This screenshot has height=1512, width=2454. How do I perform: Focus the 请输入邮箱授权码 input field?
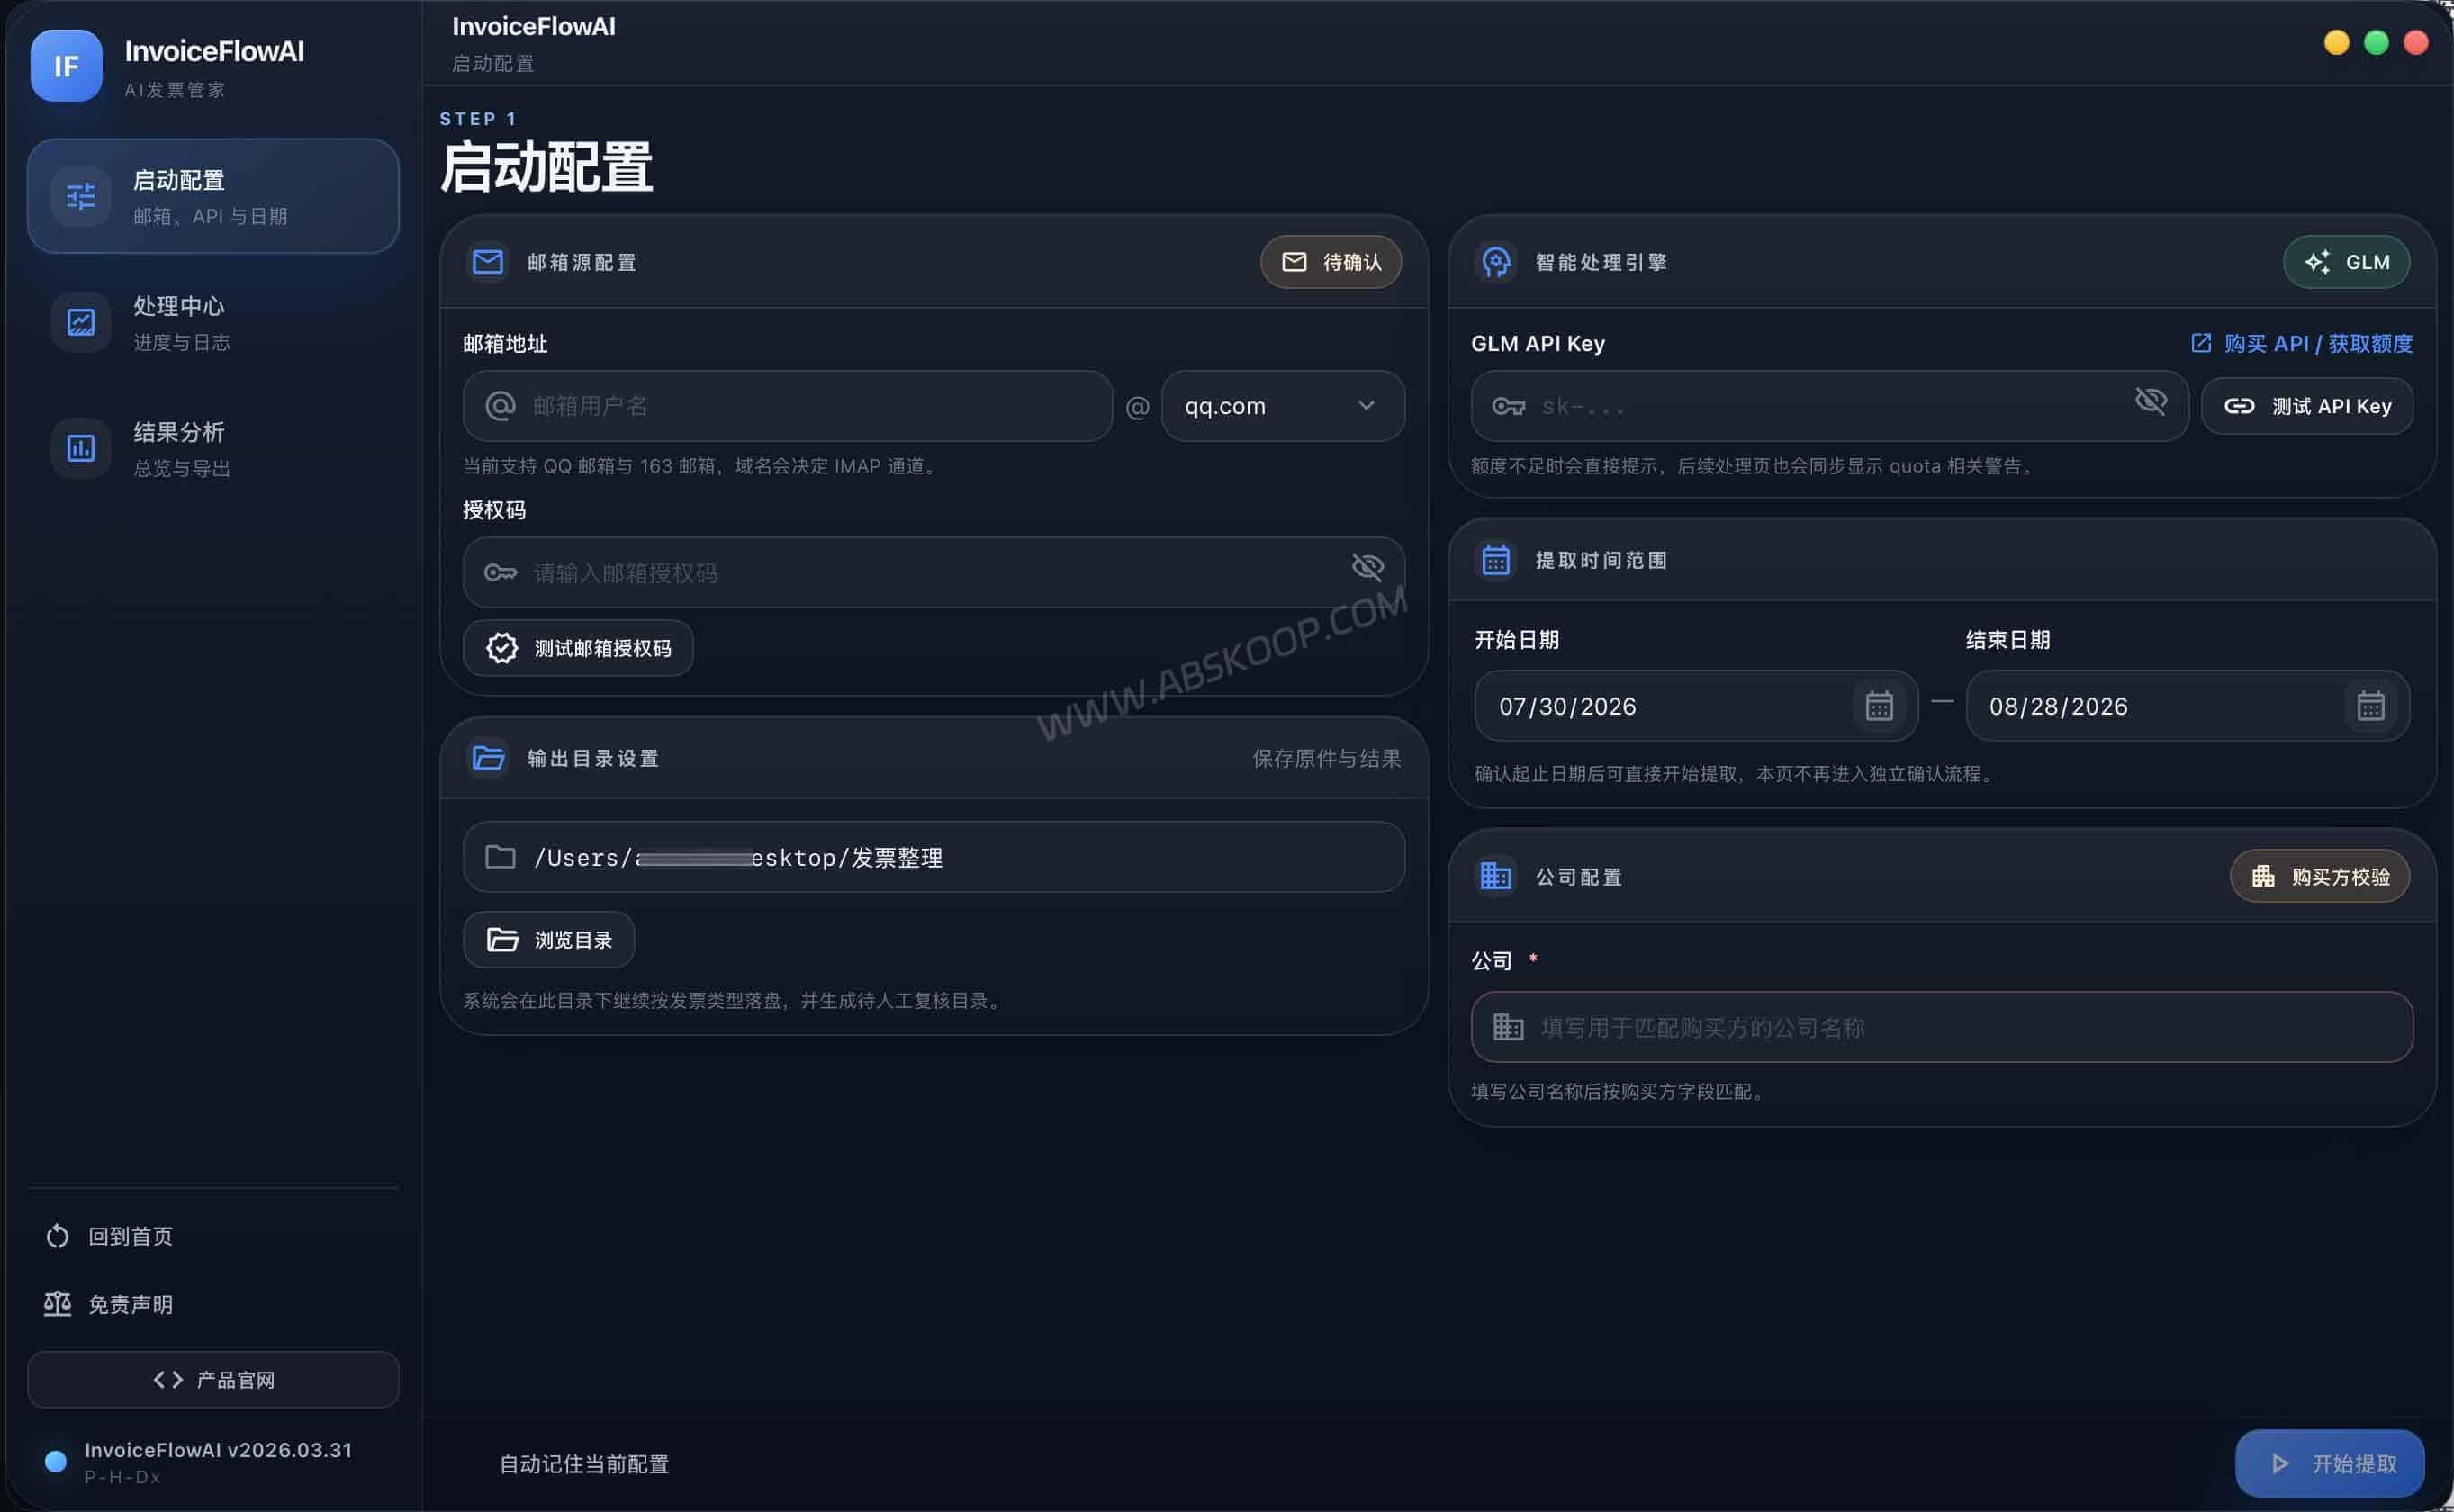click(x=934, y=572)
